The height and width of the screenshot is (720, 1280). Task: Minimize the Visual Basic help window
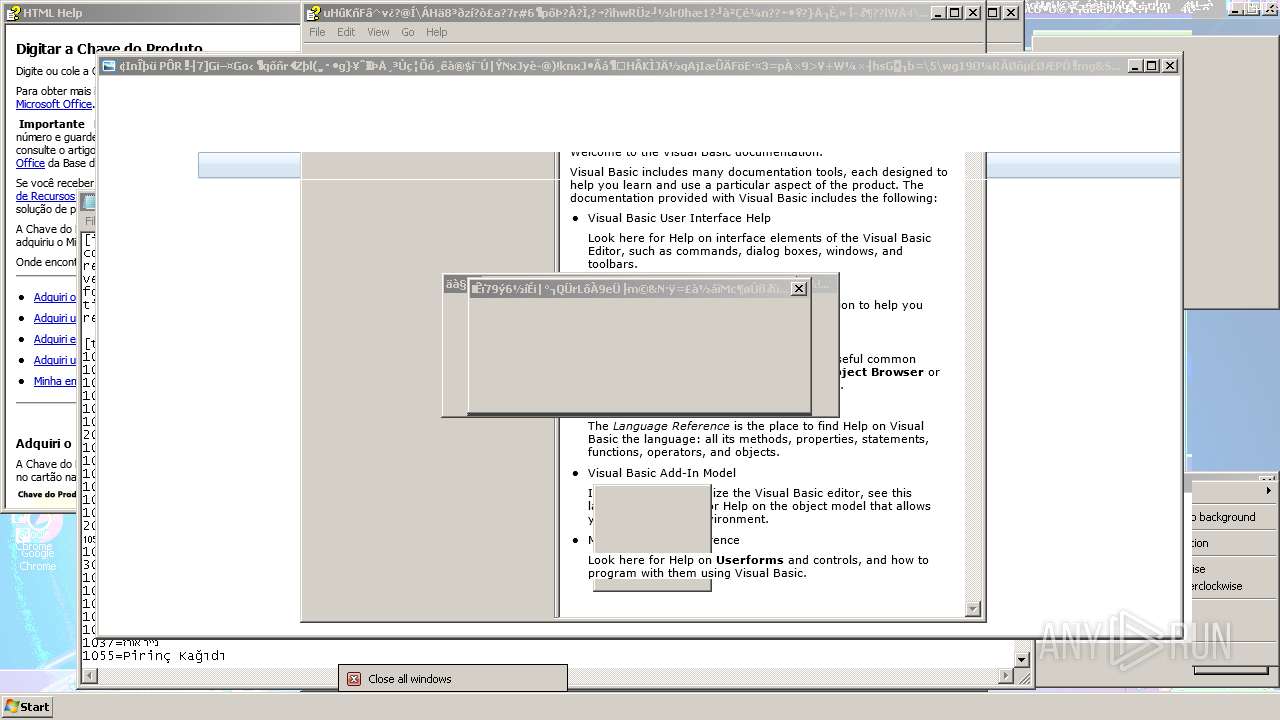click(937, 13)
